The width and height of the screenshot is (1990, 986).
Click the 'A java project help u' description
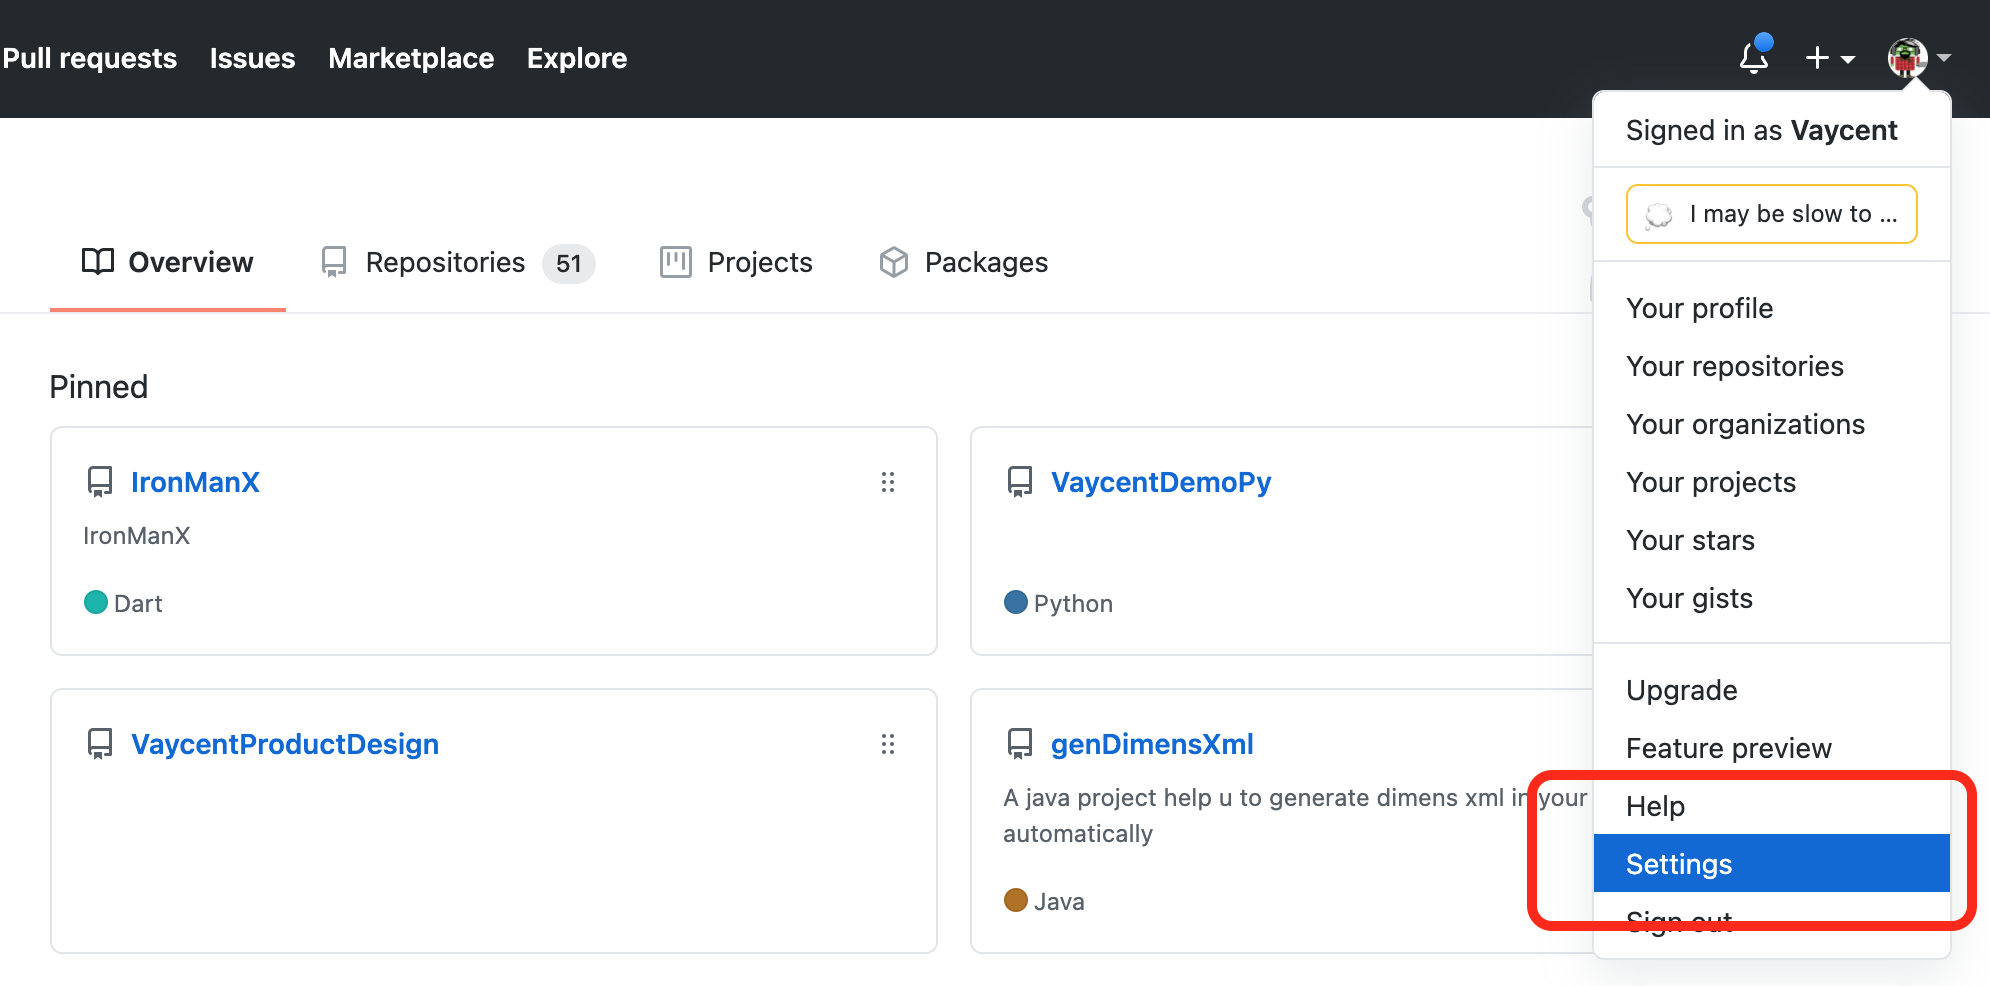tap(1295, 815)
